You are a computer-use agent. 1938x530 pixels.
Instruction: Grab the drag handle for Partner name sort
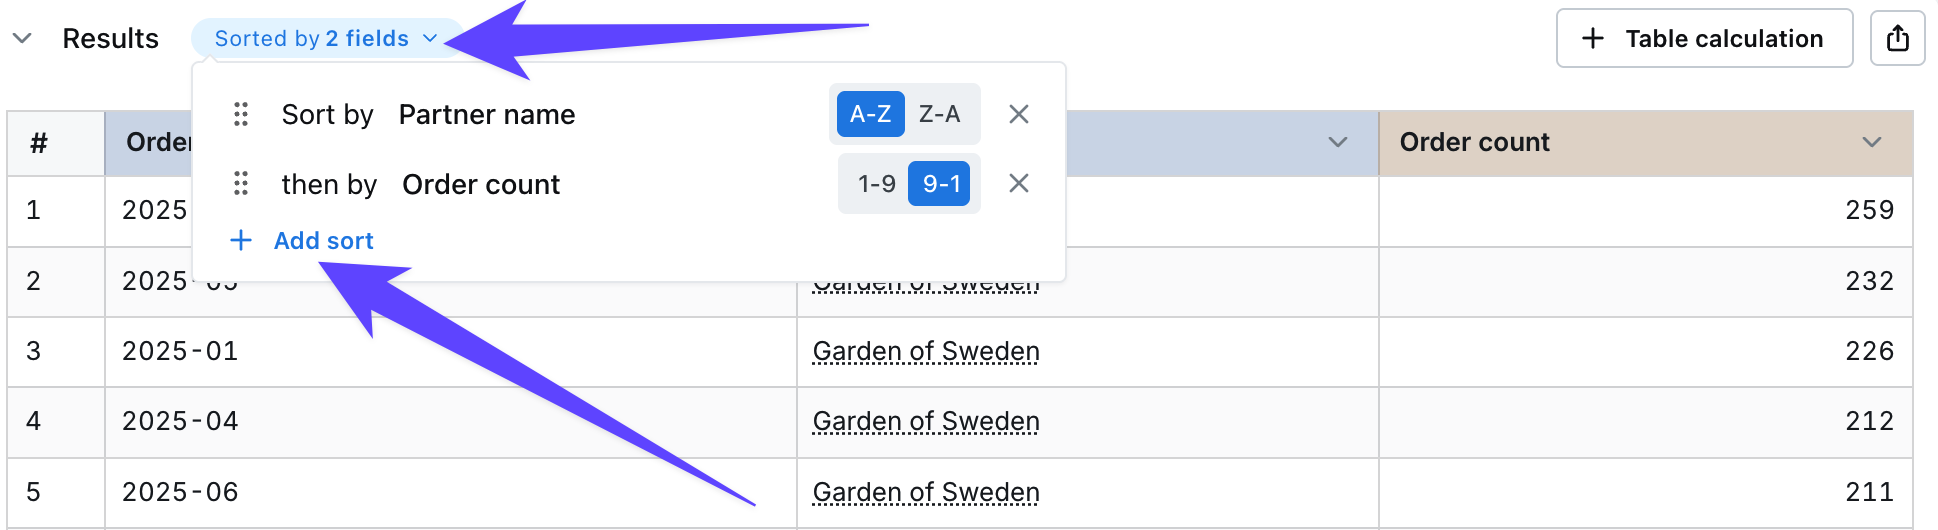click(241, 114)
